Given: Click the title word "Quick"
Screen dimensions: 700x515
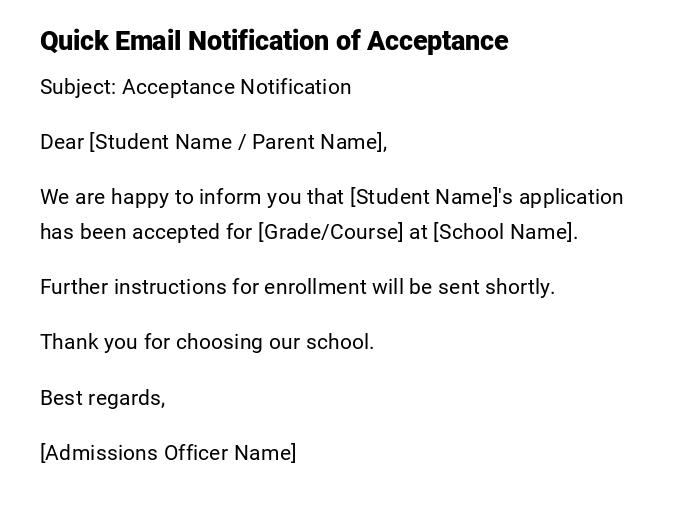Looking at the screenshot, I should click(x=75, y=41).
